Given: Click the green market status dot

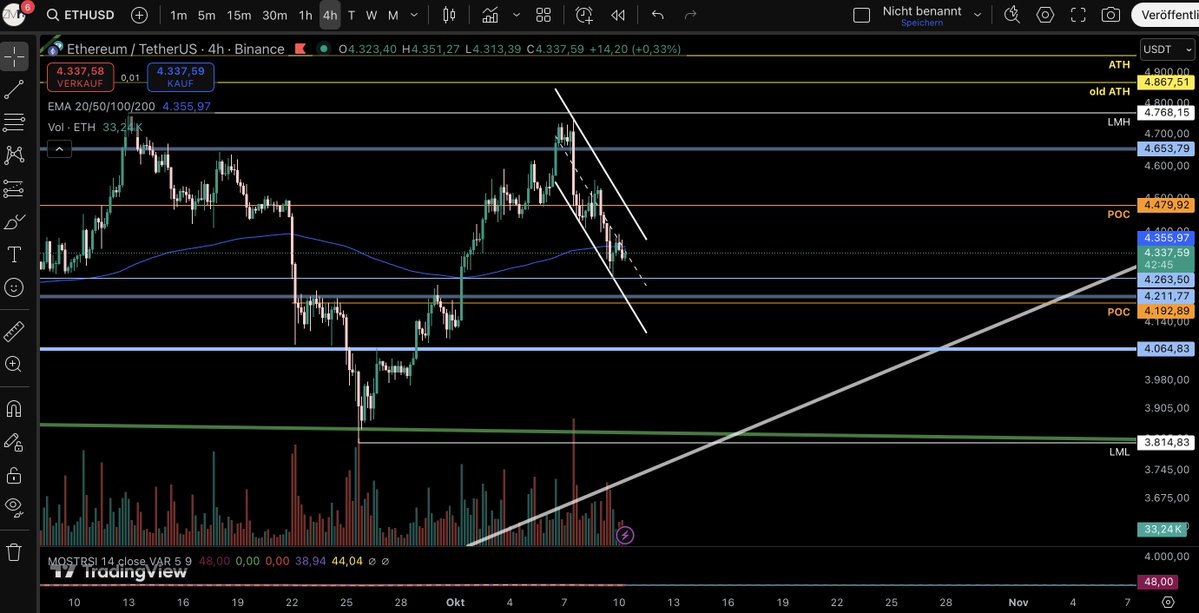Looking at the screenshot, I should pyautogui.click(x=324, y=48).
